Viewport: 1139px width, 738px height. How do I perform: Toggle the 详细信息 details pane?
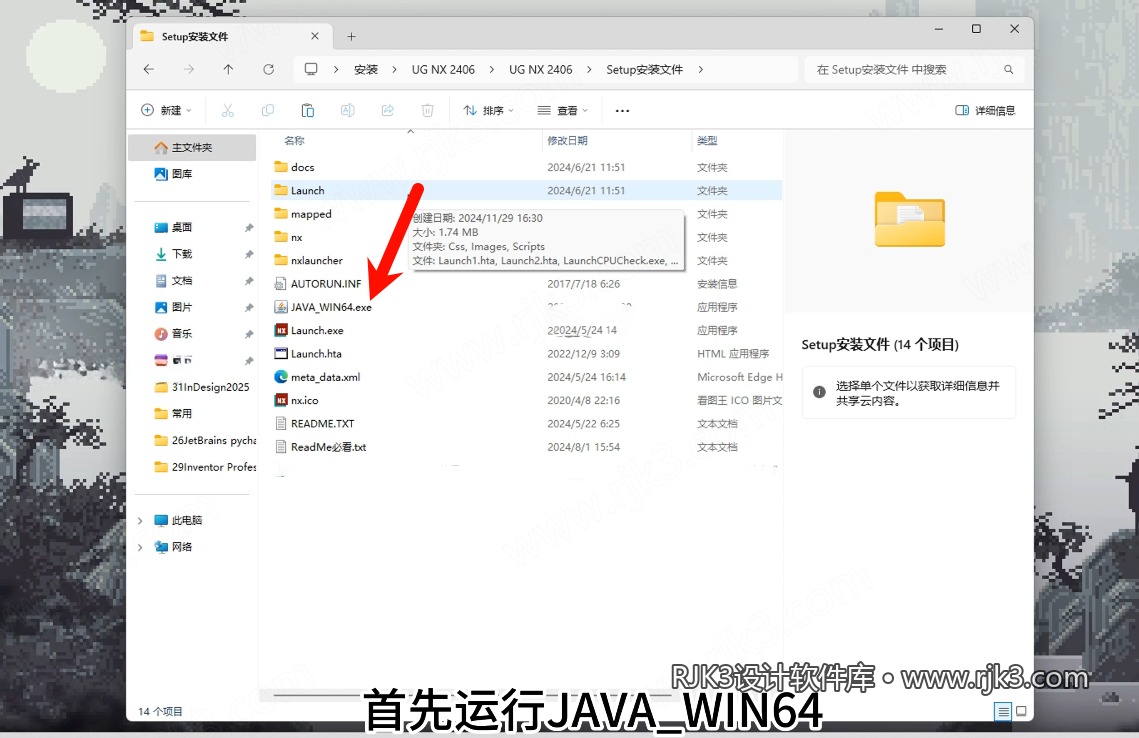tap(985, 110)
